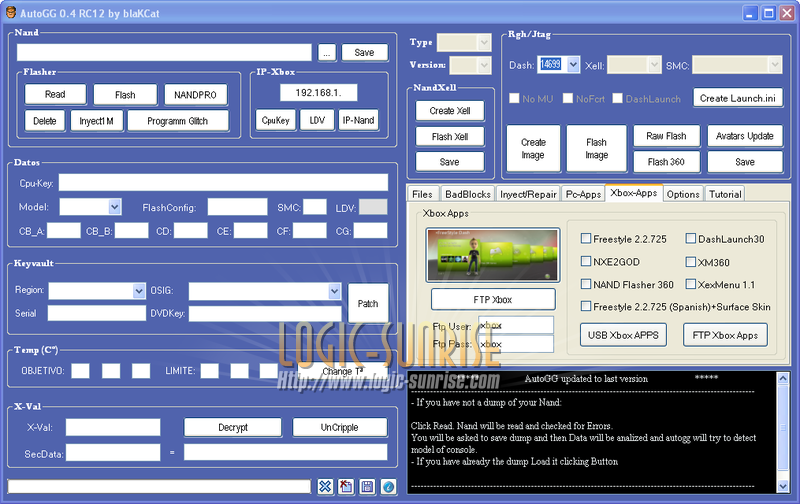This screenshot has height=504, width=800.
Task: Click the clear document icon with red X
Action: click(346, 487)
